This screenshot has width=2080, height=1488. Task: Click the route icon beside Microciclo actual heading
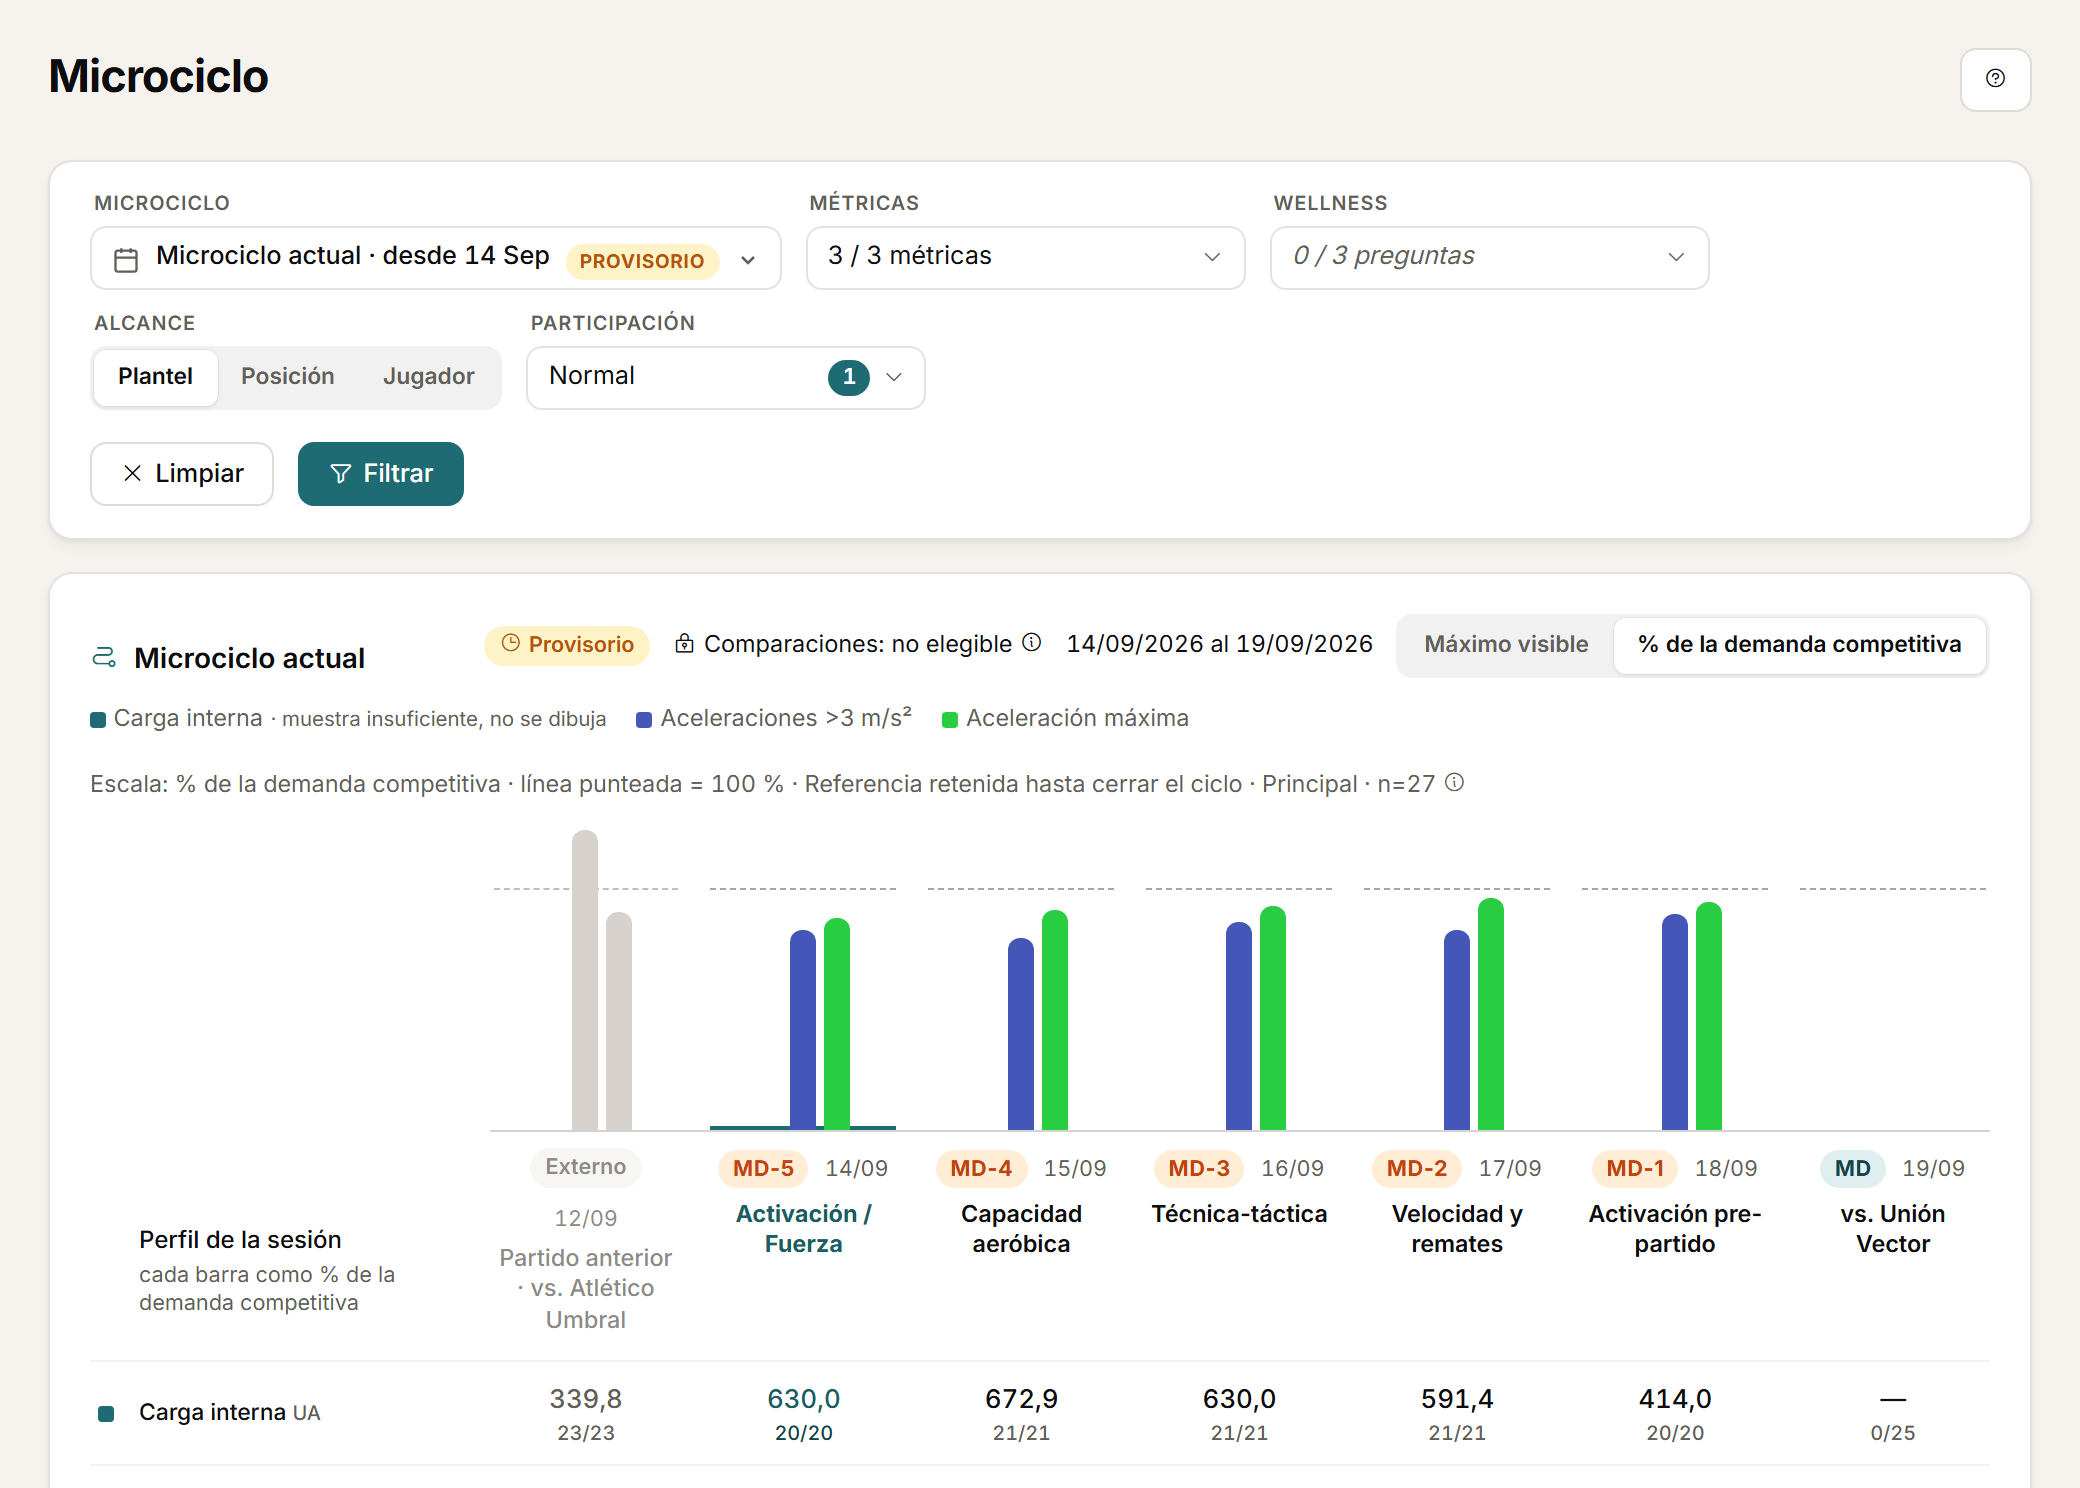click(x=104, y=658)
